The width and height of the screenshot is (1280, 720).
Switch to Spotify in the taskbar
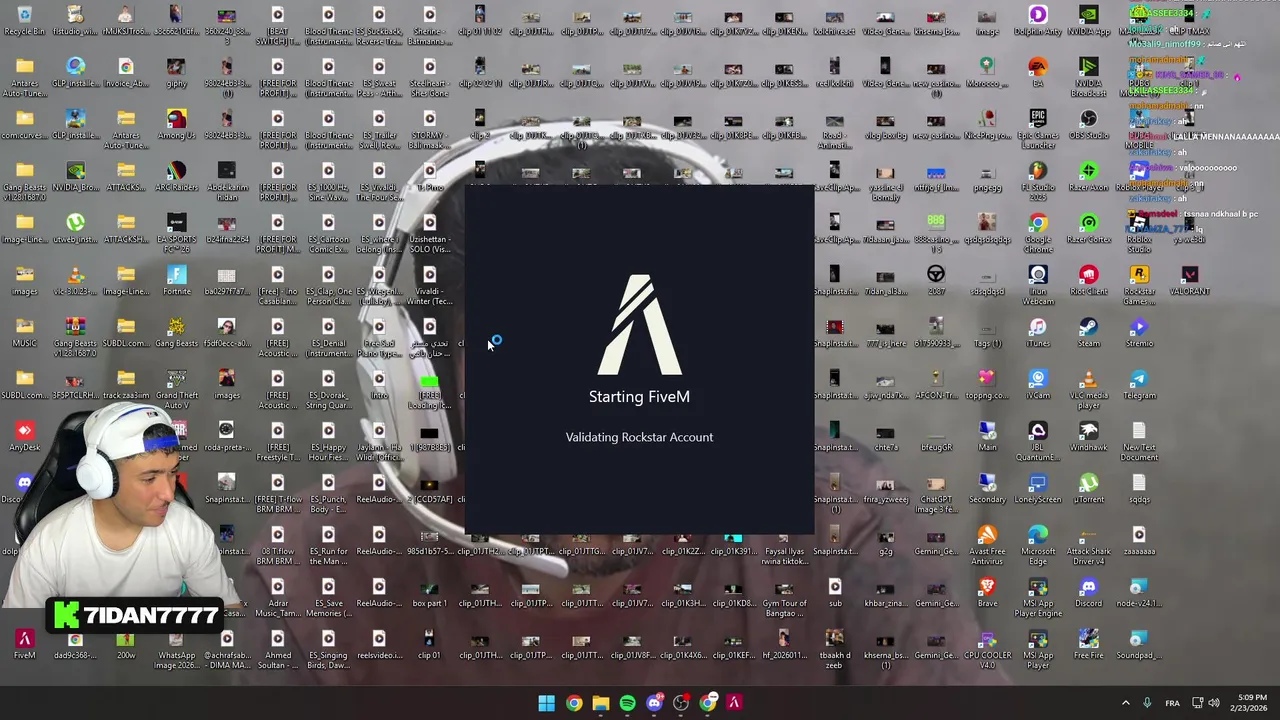[x=627, y=703]
